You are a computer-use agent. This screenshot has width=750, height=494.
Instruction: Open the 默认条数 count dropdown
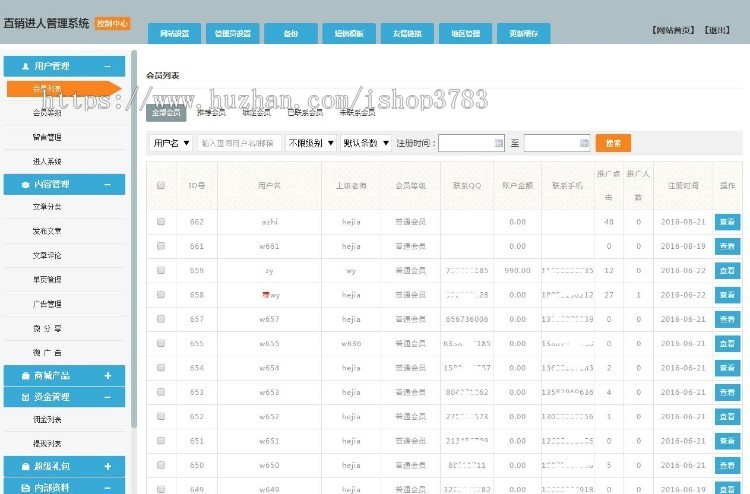click(x=366, y=143)
